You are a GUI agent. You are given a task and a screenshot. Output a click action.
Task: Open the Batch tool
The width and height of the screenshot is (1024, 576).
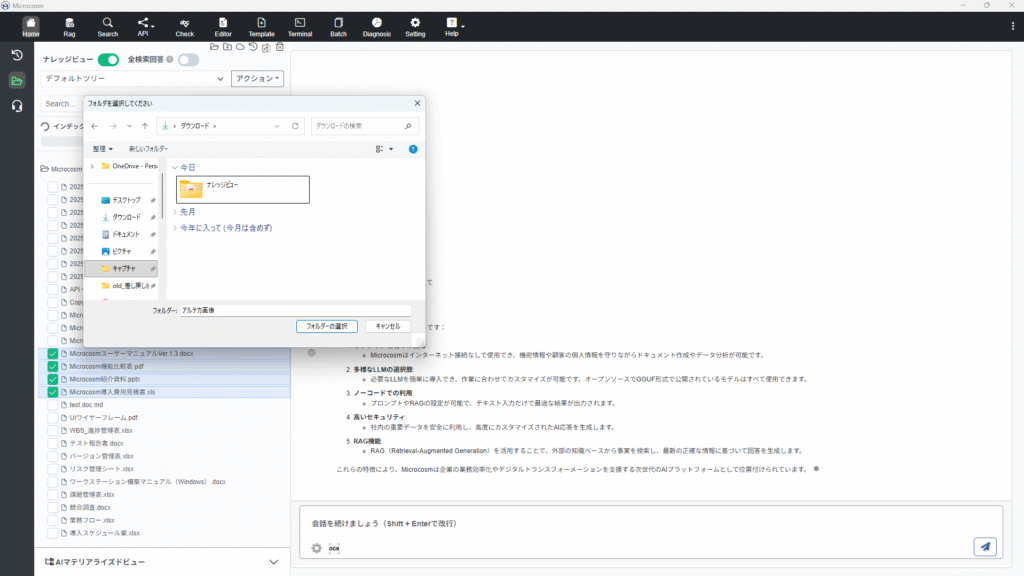tap(338, 26)
